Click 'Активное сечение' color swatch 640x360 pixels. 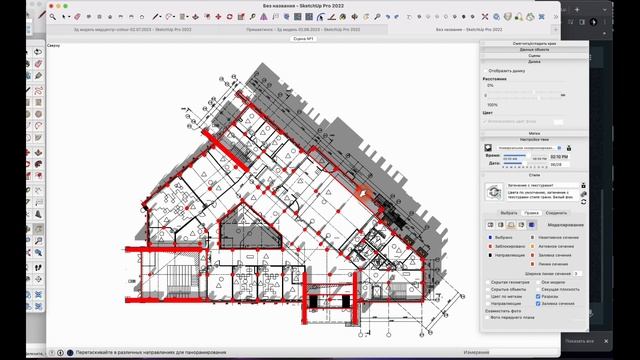532,246
